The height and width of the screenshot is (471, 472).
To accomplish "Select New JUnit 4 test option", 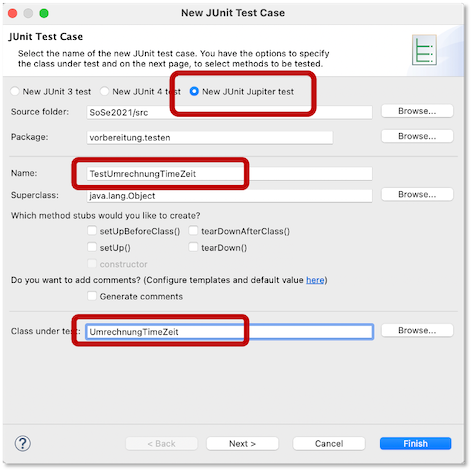I will 105,91.
